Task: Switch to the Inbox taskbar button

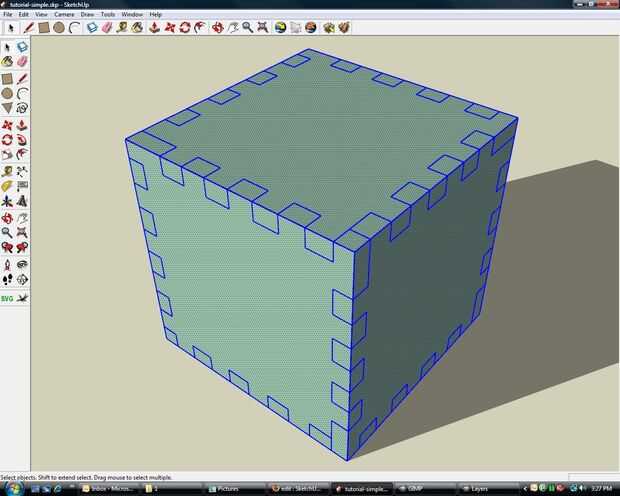Action: [x=109, y=489]
